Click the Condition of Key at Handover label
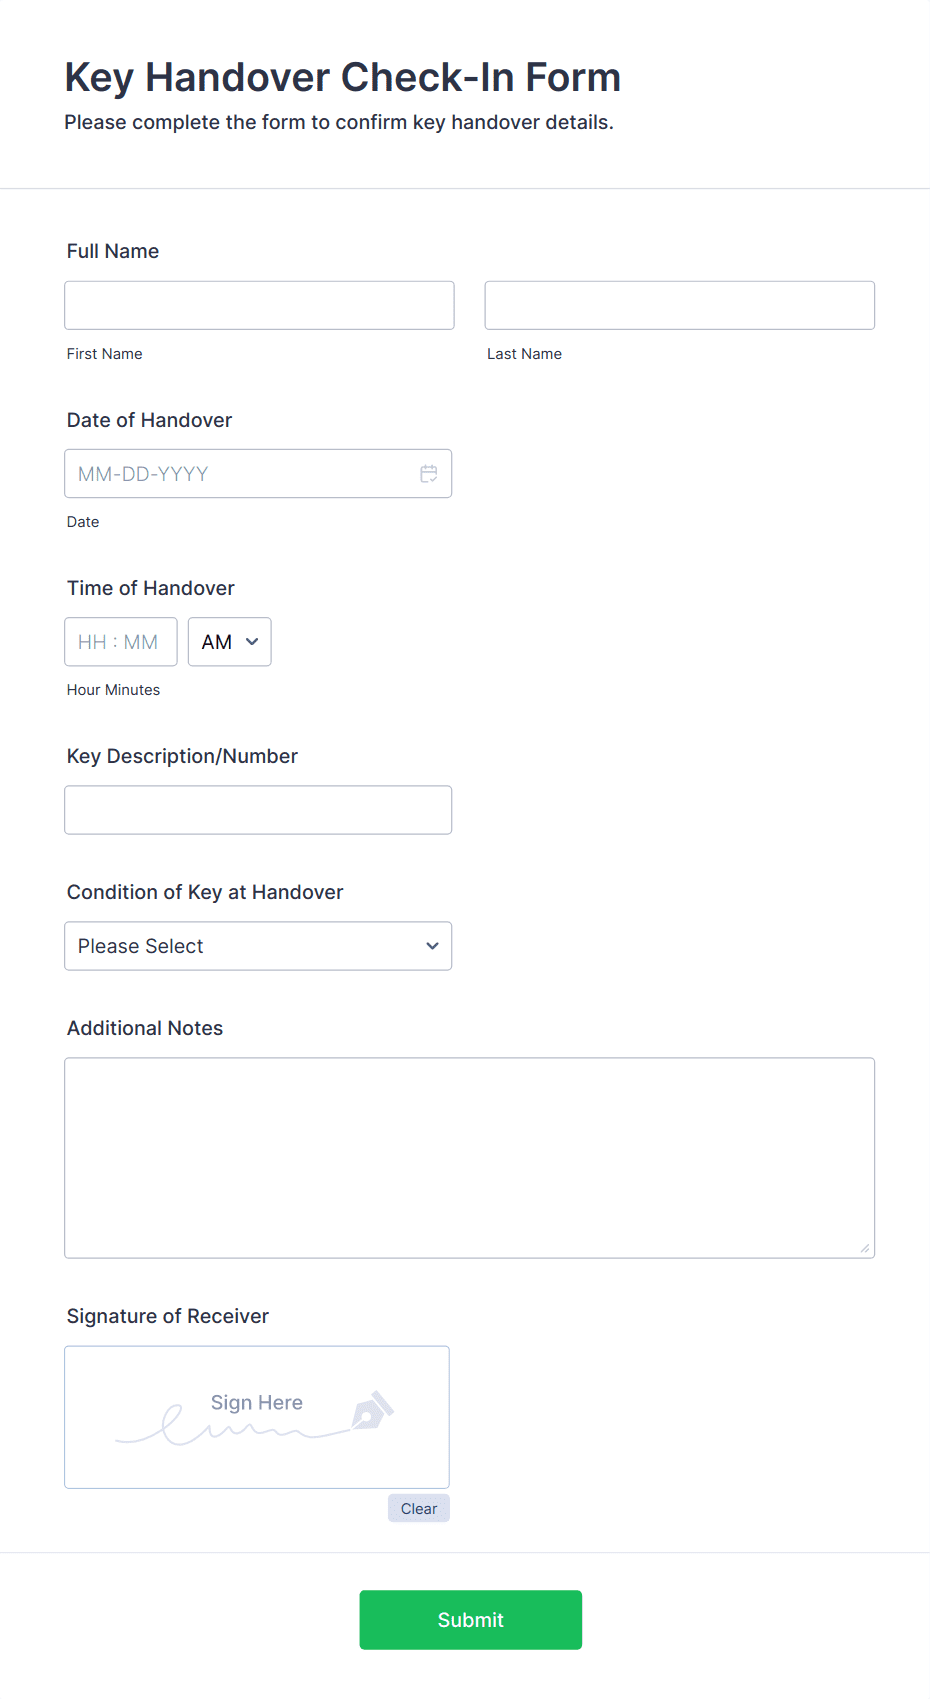Image resolution: width=930 pixels, height=1699 pixels. pos(205,893)
